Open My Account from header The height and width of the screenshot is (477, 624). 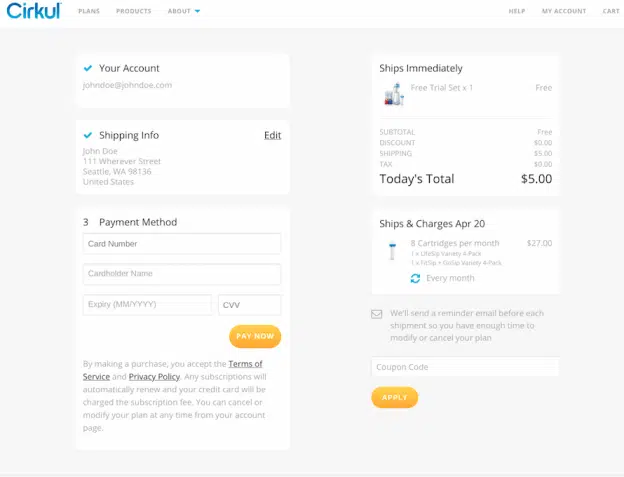point(563,11)
